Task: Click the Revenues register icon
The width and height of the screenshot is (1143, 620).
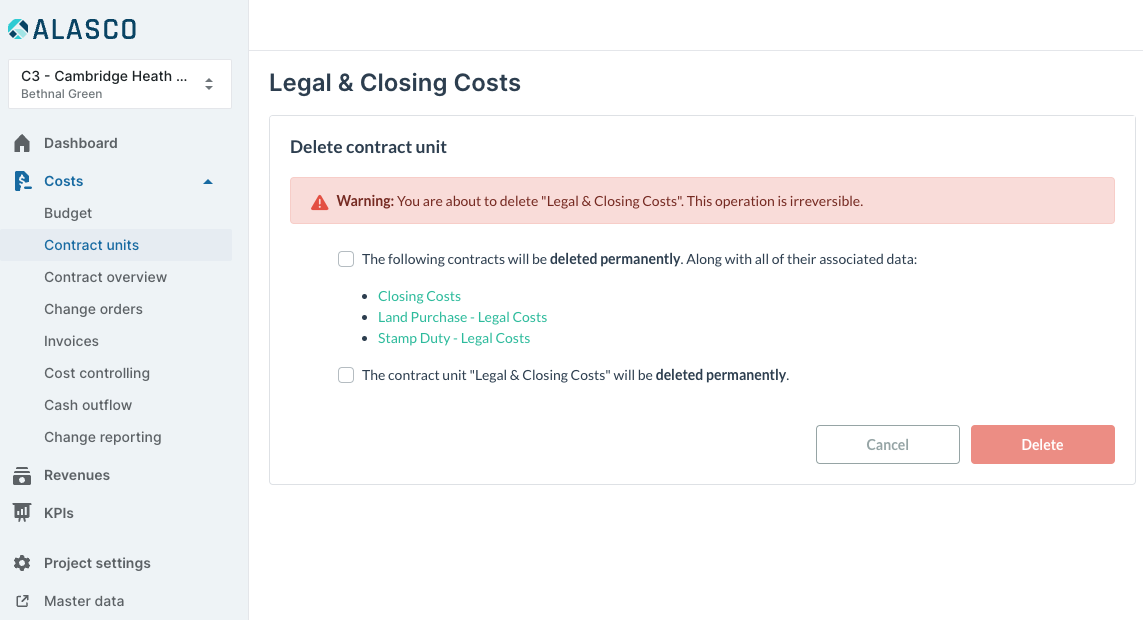Action: [x=22, y=476]
